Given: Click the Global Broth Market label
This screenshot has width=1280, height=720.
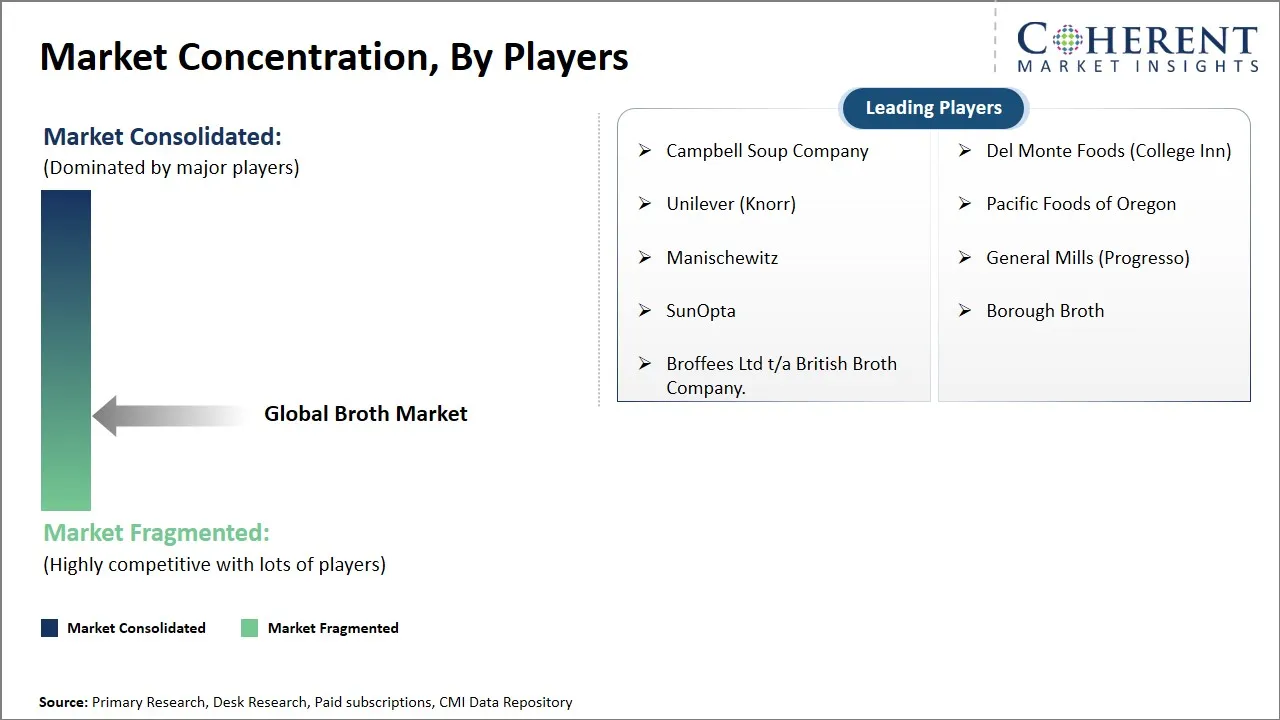Looking at the screenshot, I should (365, 414).
